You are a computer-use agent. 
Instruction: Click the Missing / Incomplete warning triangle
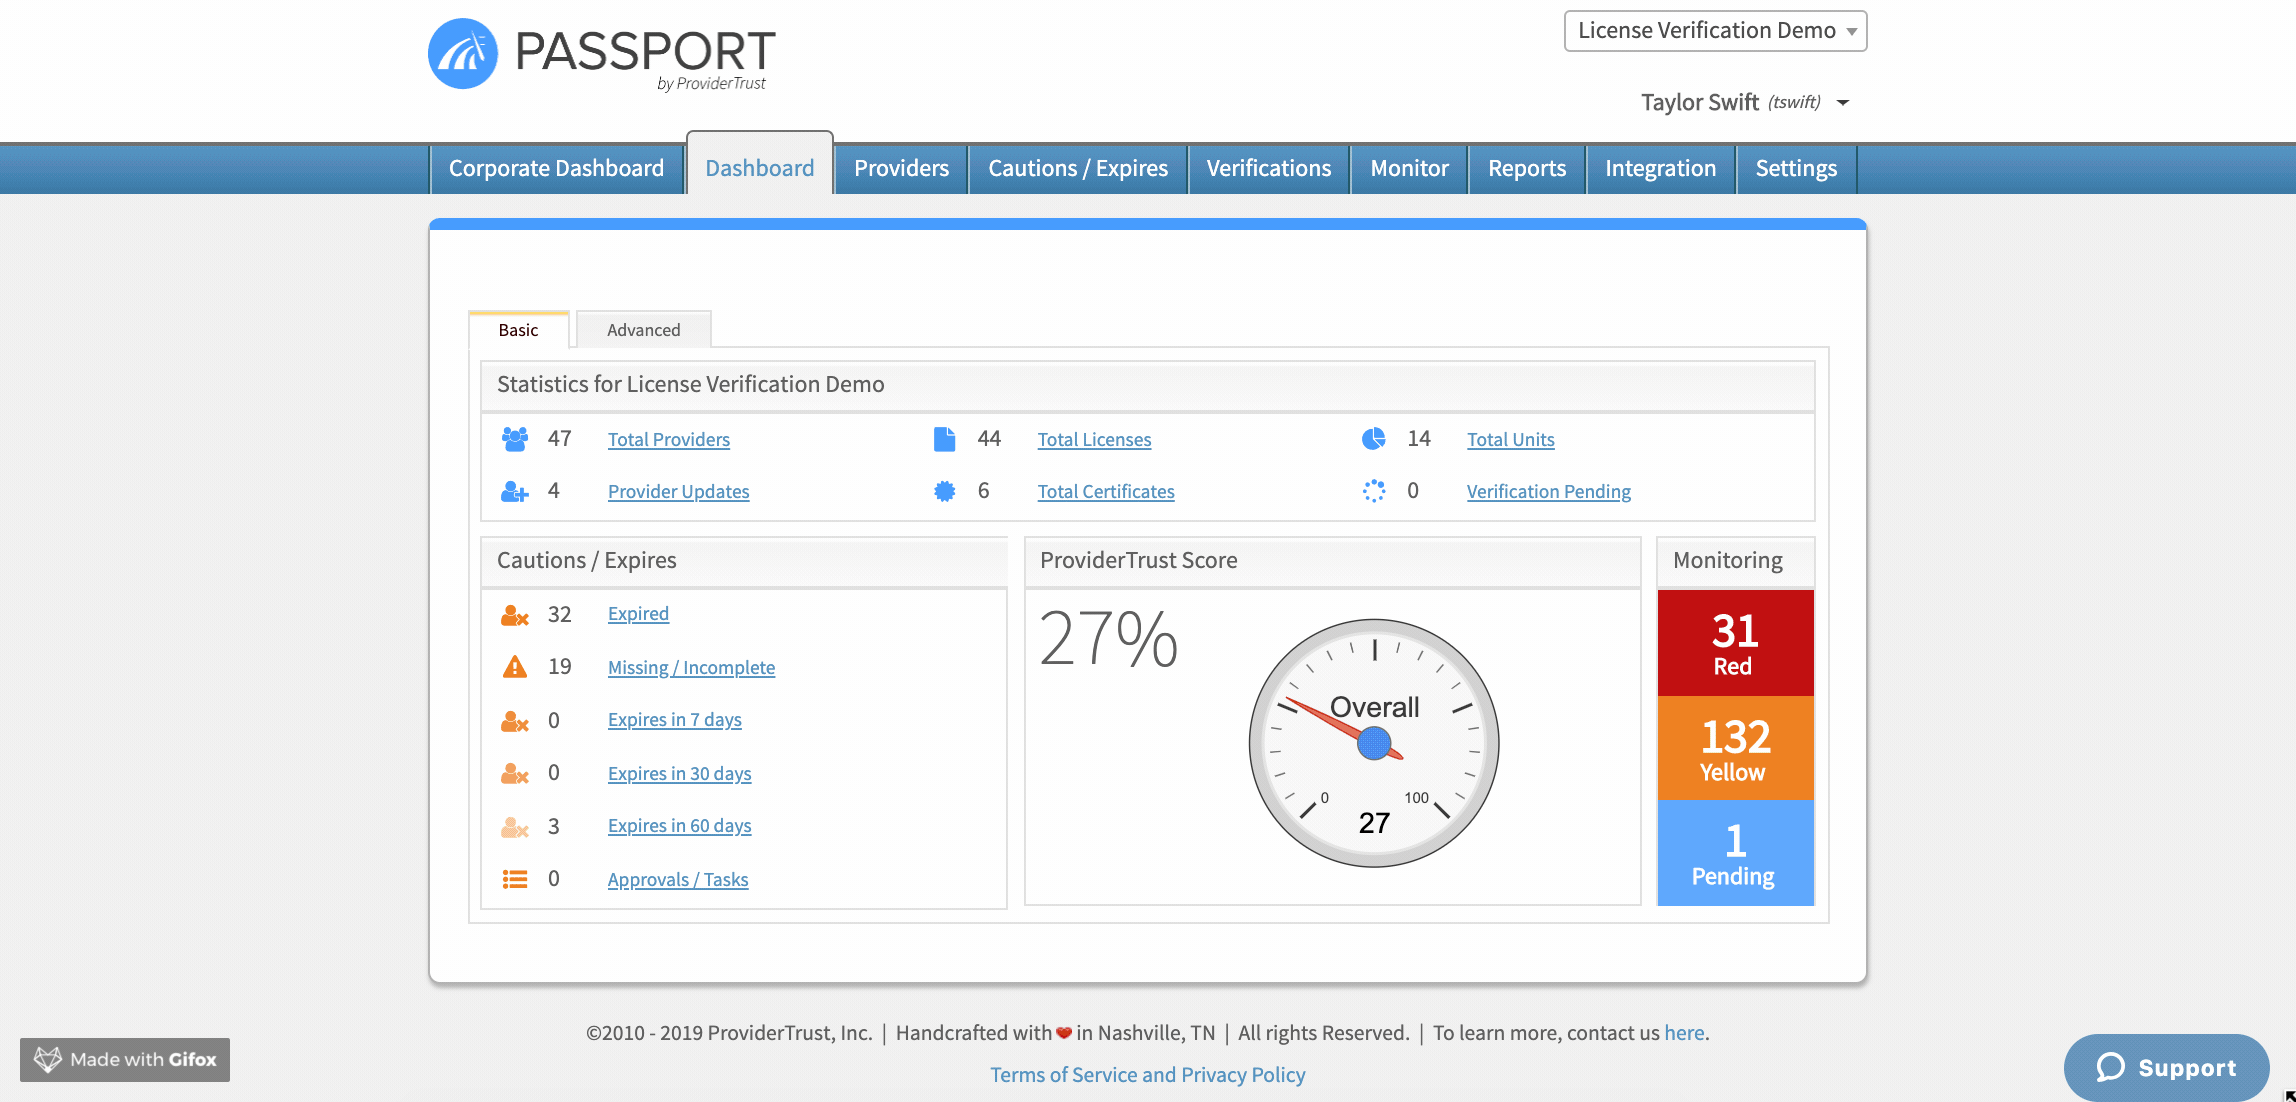click(x=515, y=667)
